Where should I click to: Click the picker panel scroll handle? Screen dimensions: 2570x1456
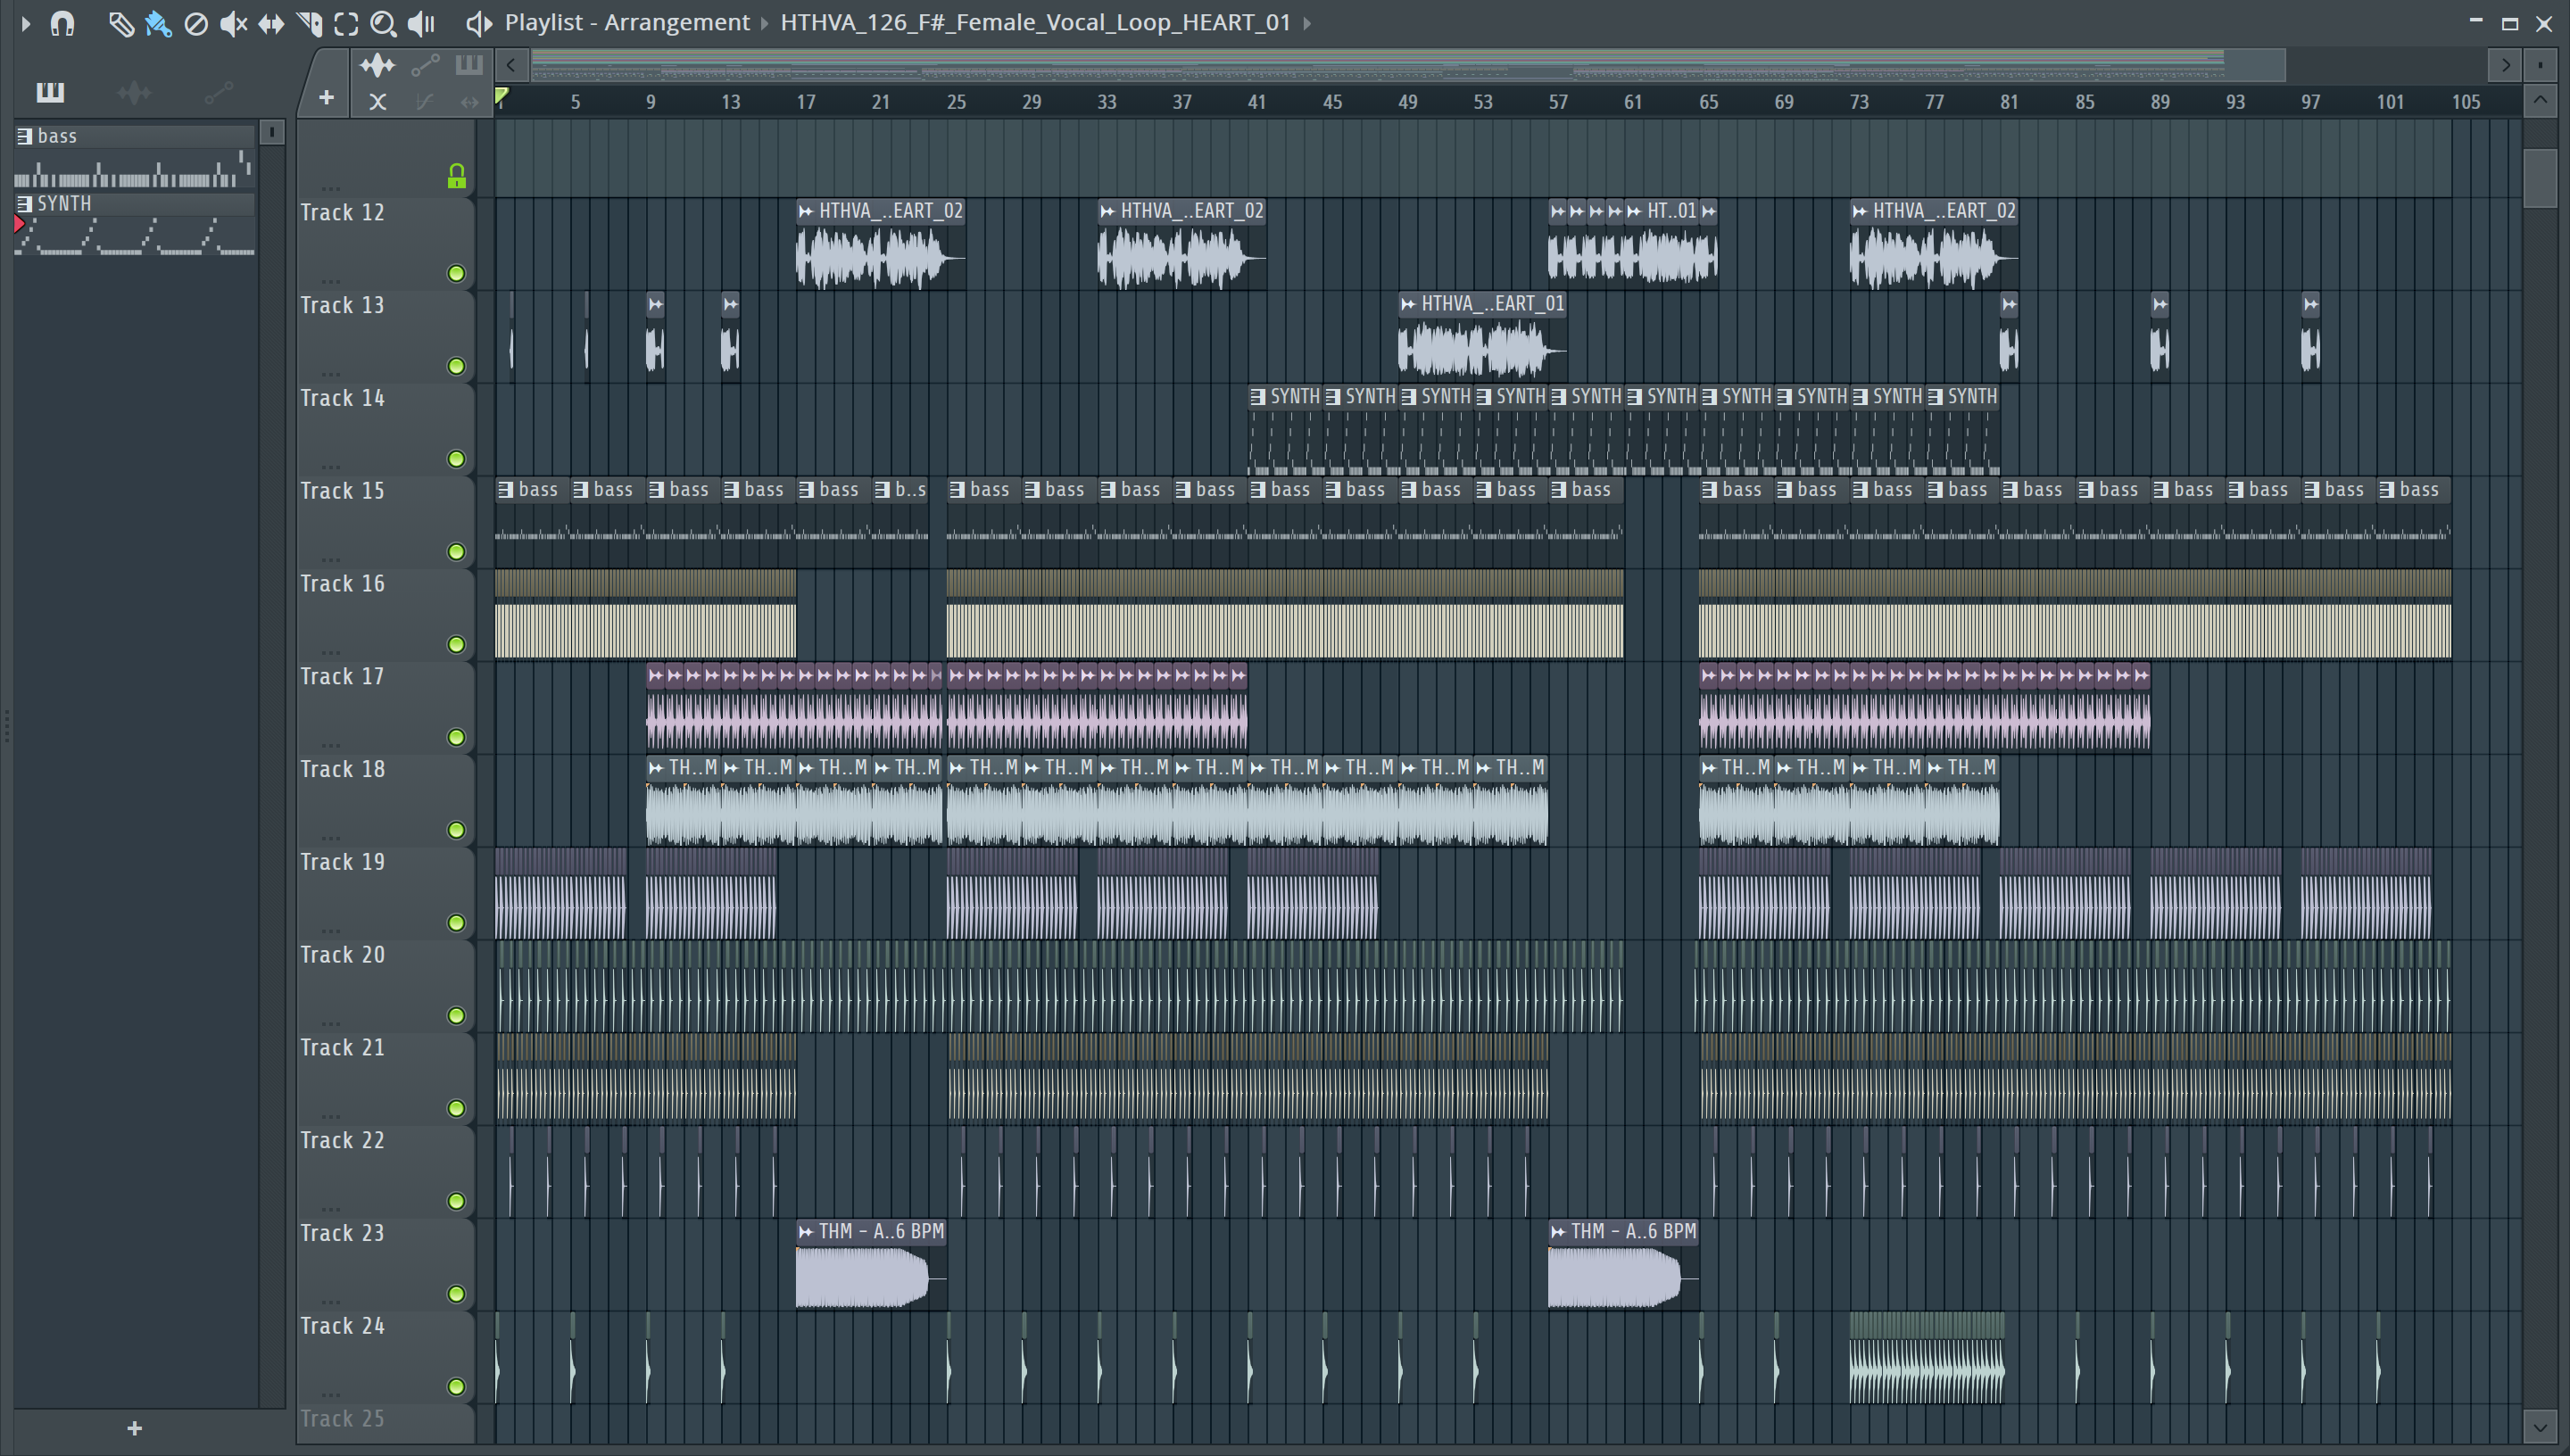[272, 132]
